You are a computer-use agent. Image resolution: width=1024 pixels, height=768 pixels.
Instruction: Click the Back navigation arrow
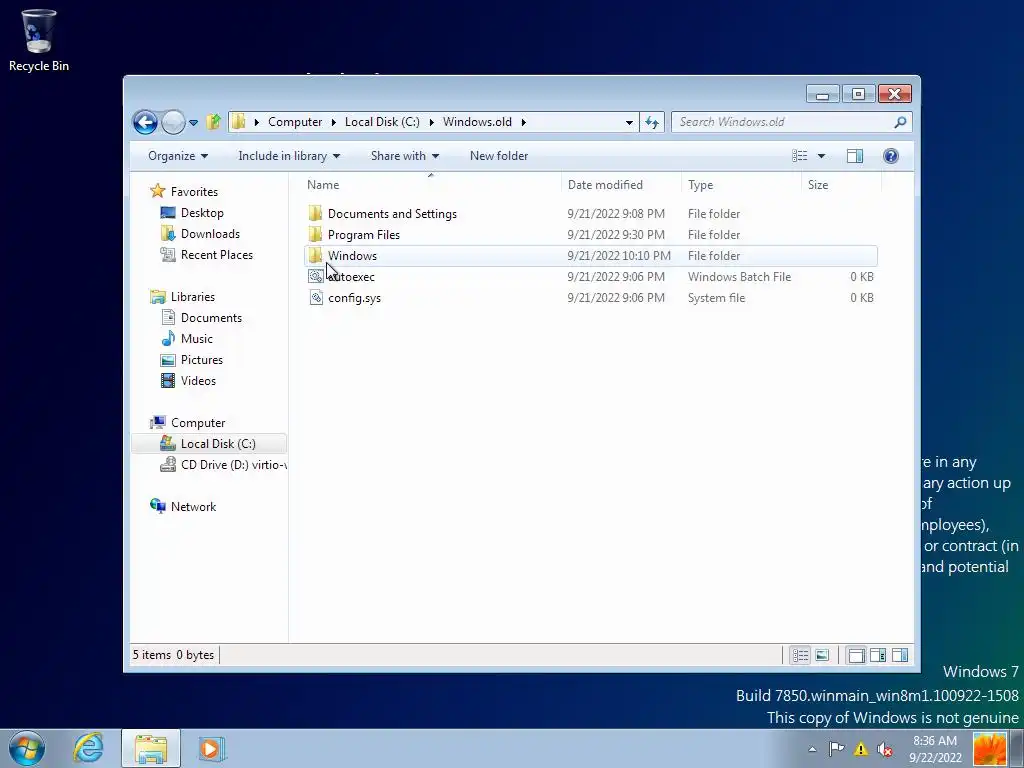(145, 122)
